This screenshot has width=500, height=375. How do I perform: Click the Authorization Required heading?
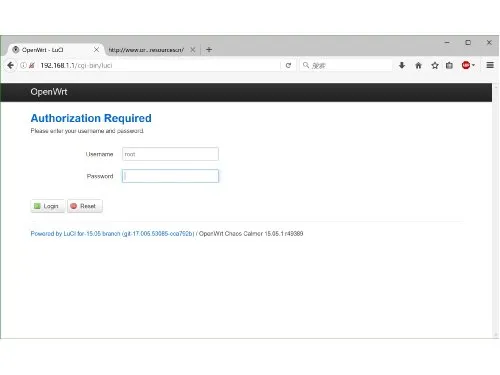coord(91,118)
